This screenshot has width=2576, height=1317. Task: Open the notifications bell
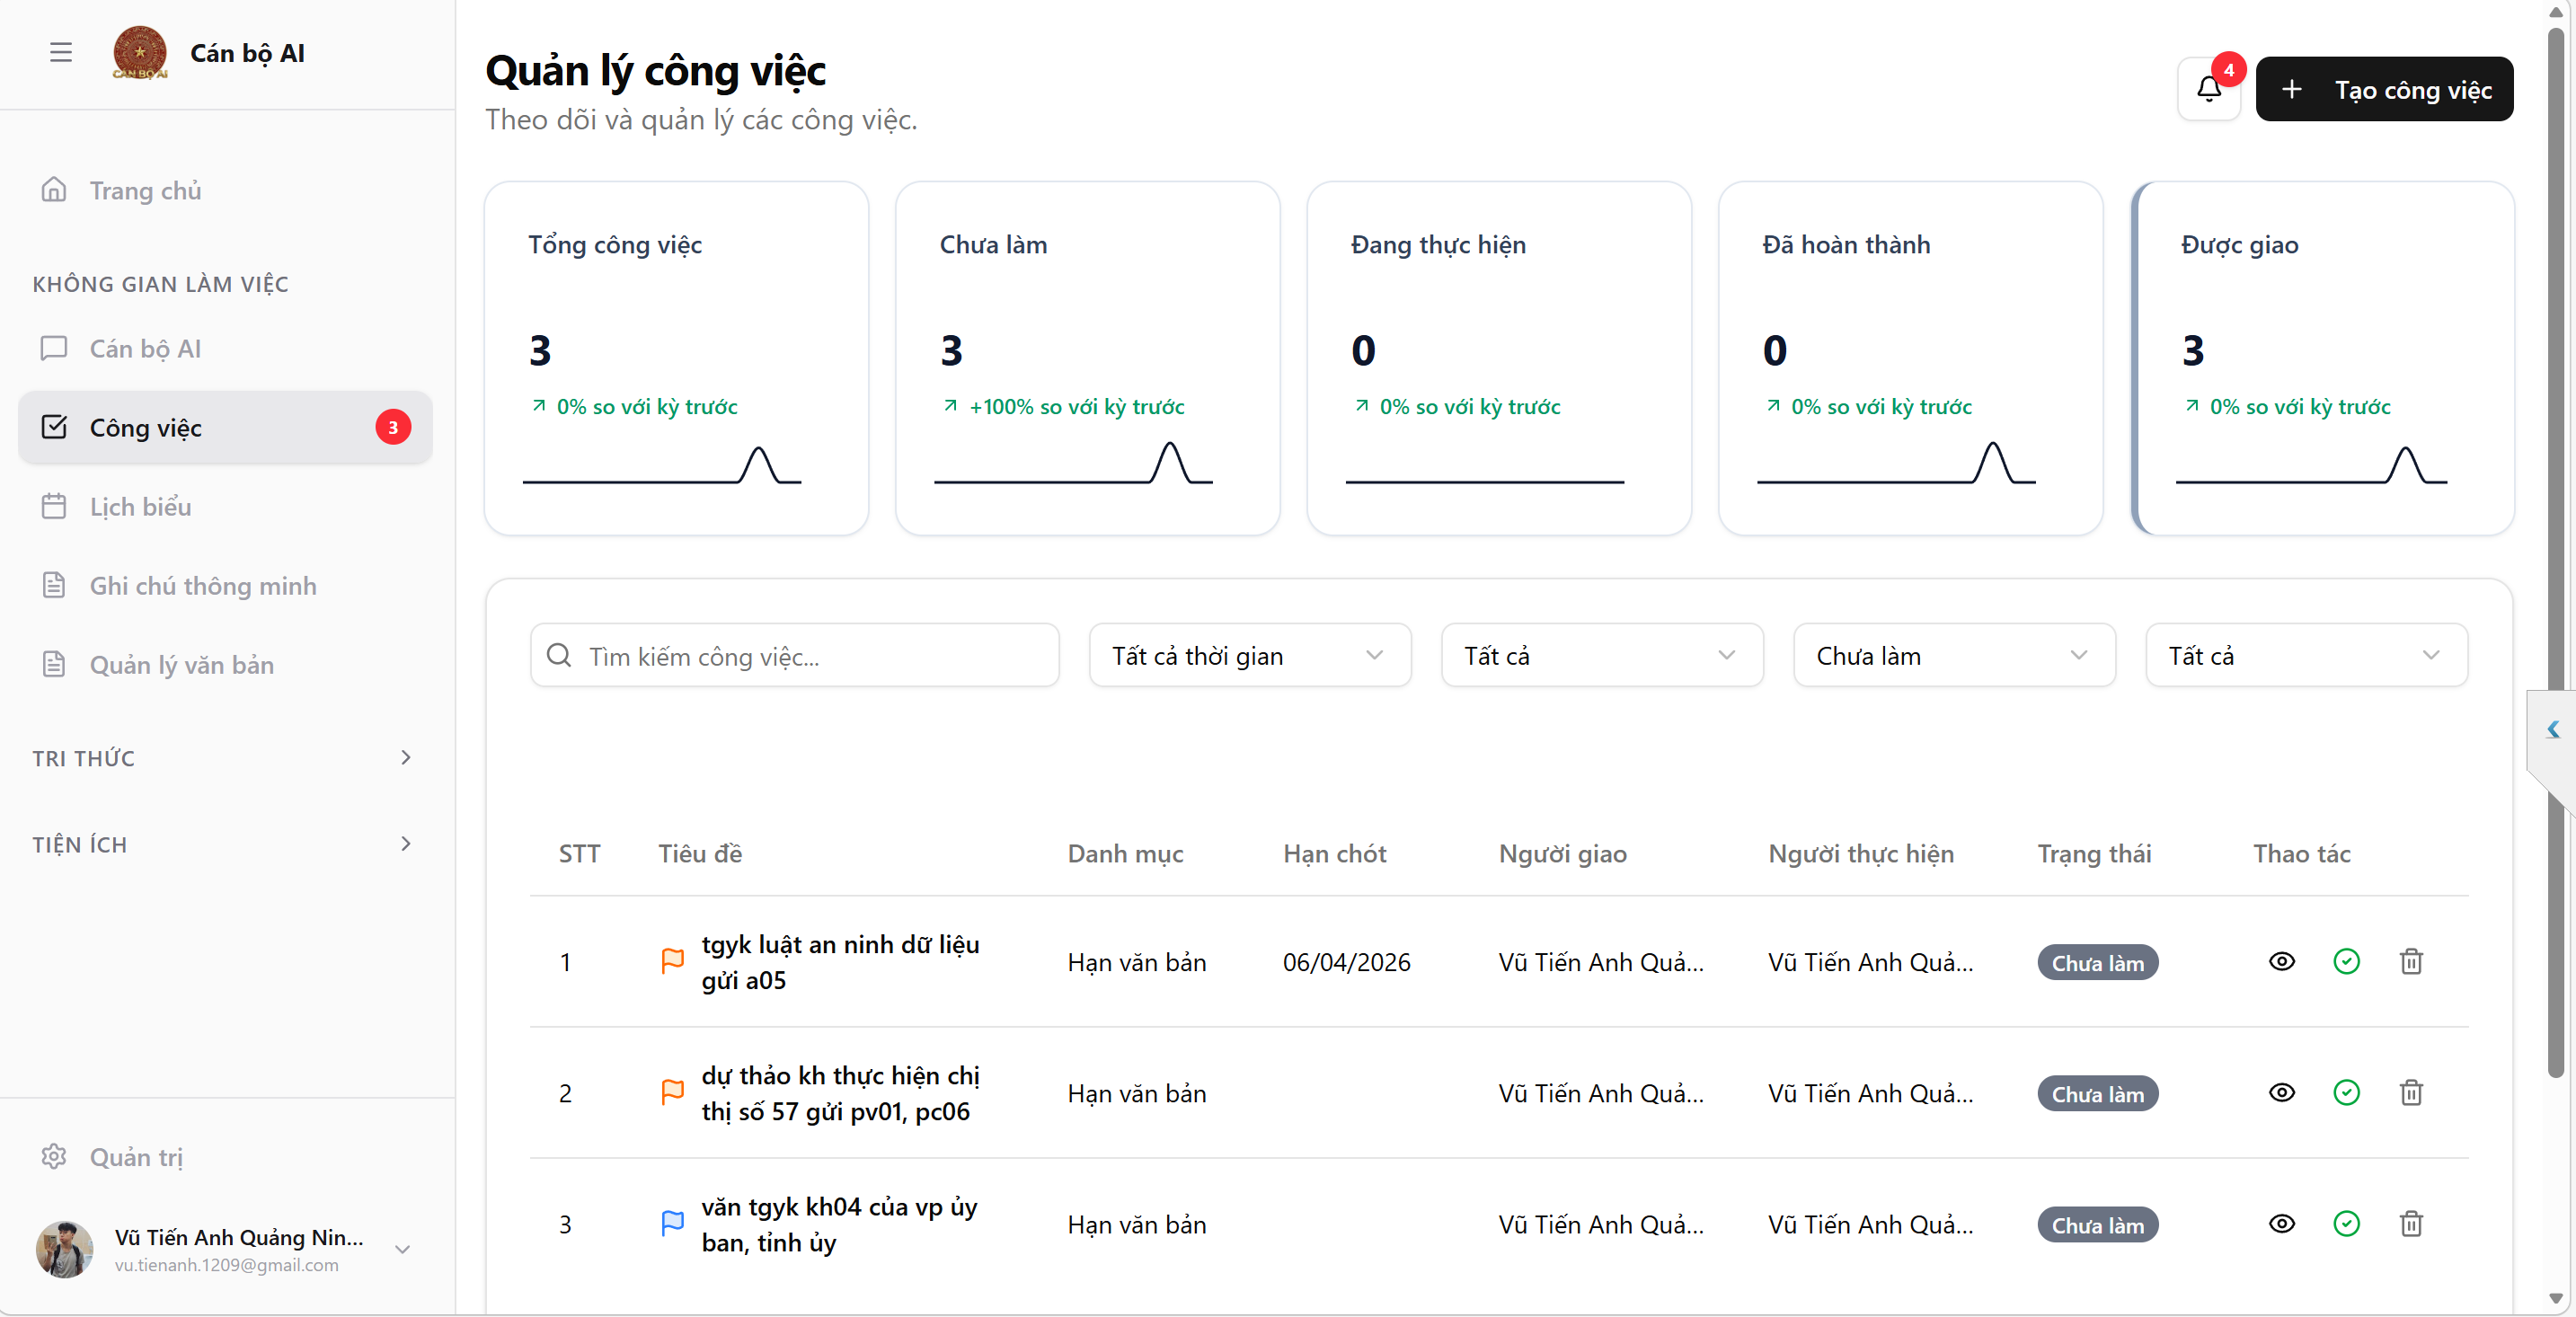pos(2209,89)
